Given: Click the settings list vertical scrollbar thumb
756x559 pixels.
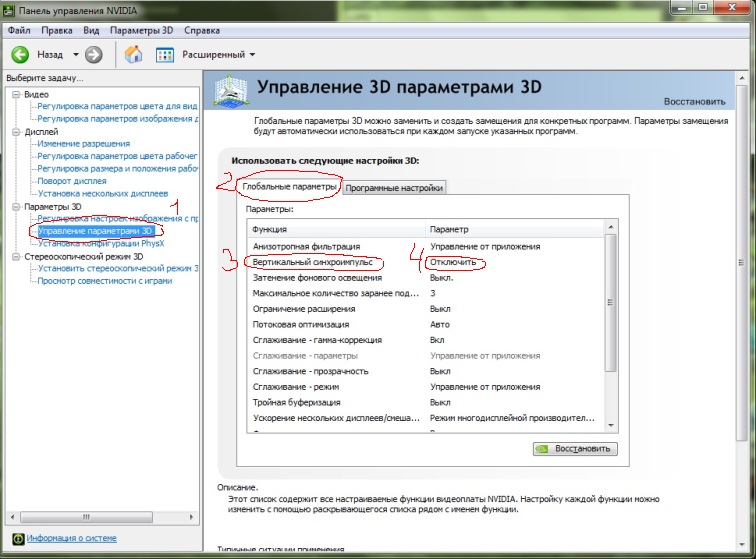Looking at the screenshot, I should tap(611, 302).
